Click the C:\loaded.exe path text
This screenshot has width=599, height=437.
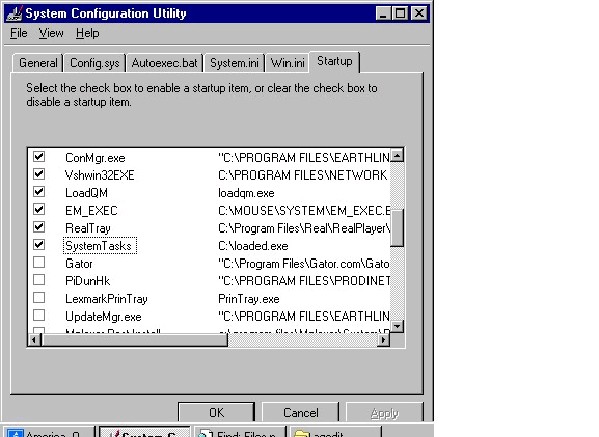253,246
